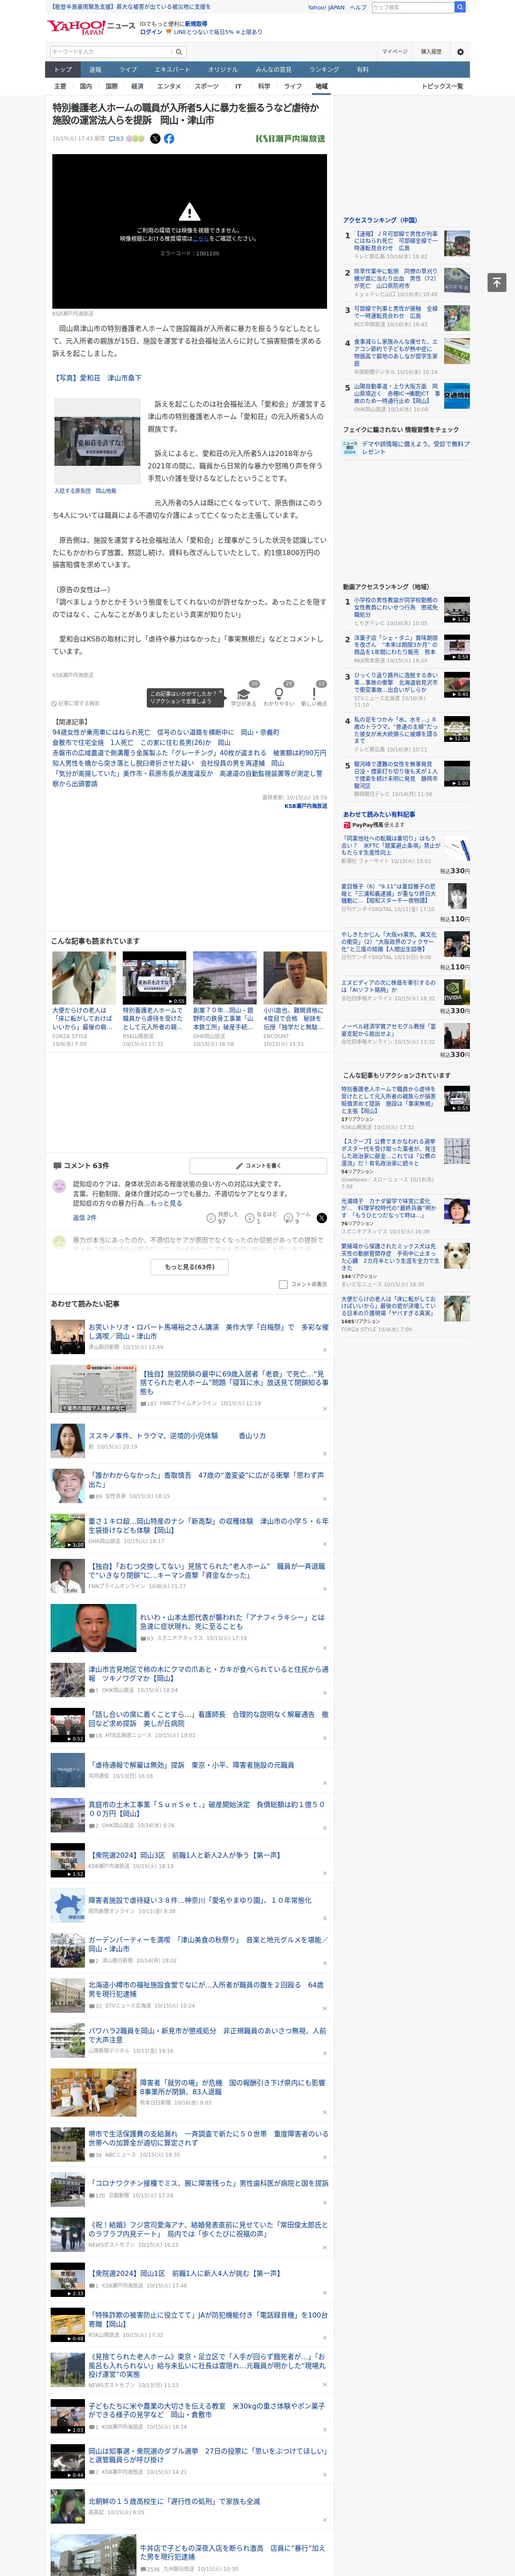
Task: Click the '購入履歴' button
Action: pos(431,52)
